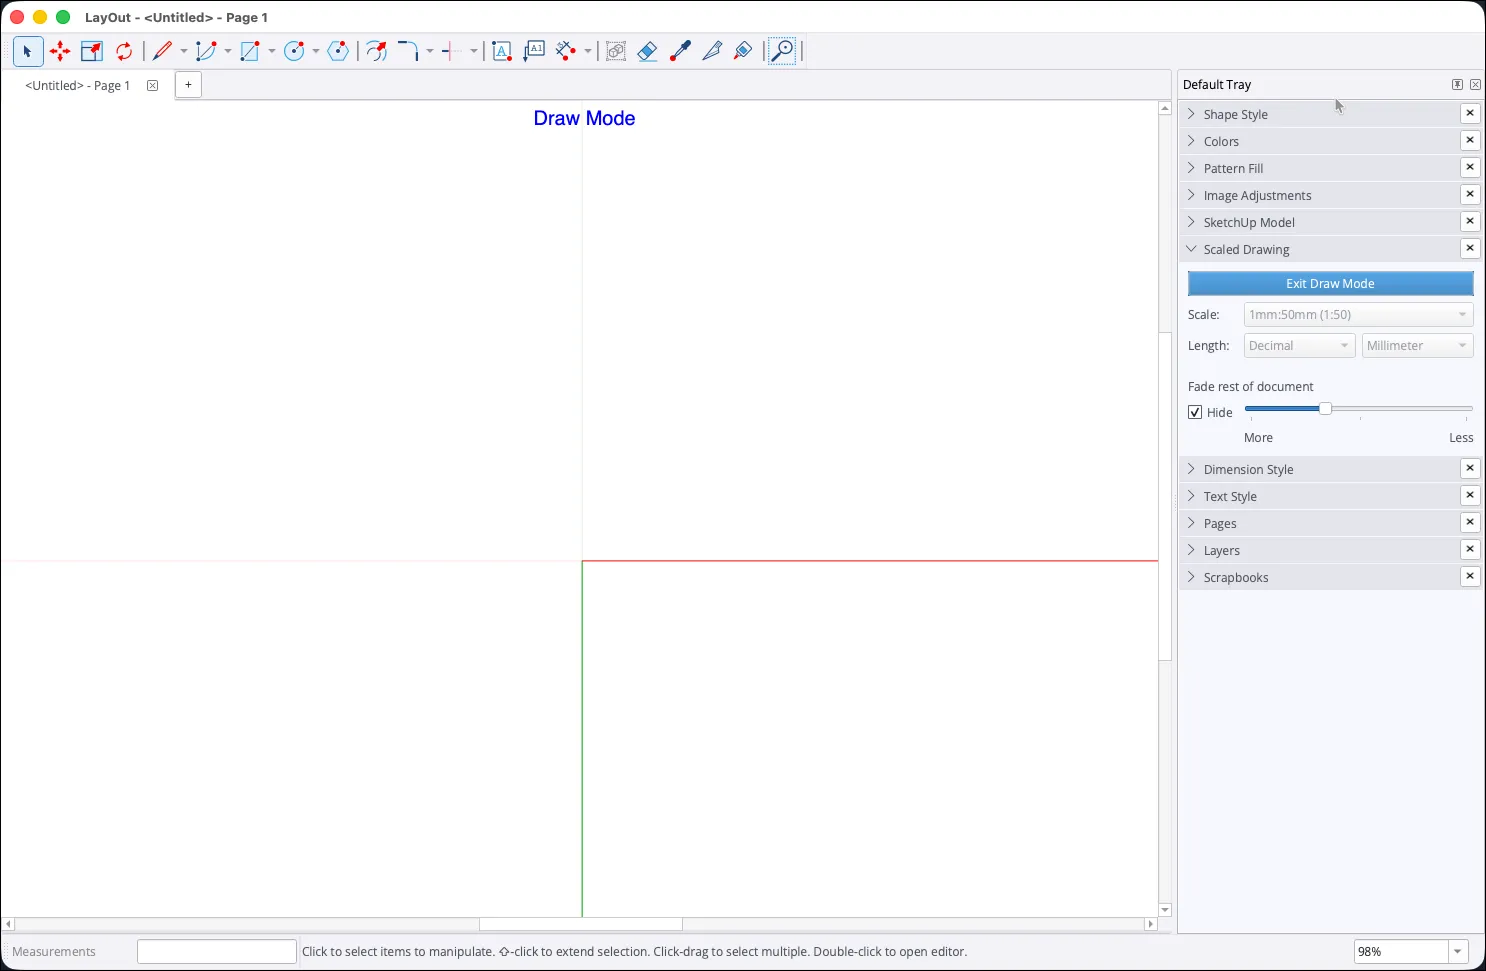Viewport: 1486px width, 971px height.
Task: Close the Untitled - Page 1 tab
Action: [153, 86]
